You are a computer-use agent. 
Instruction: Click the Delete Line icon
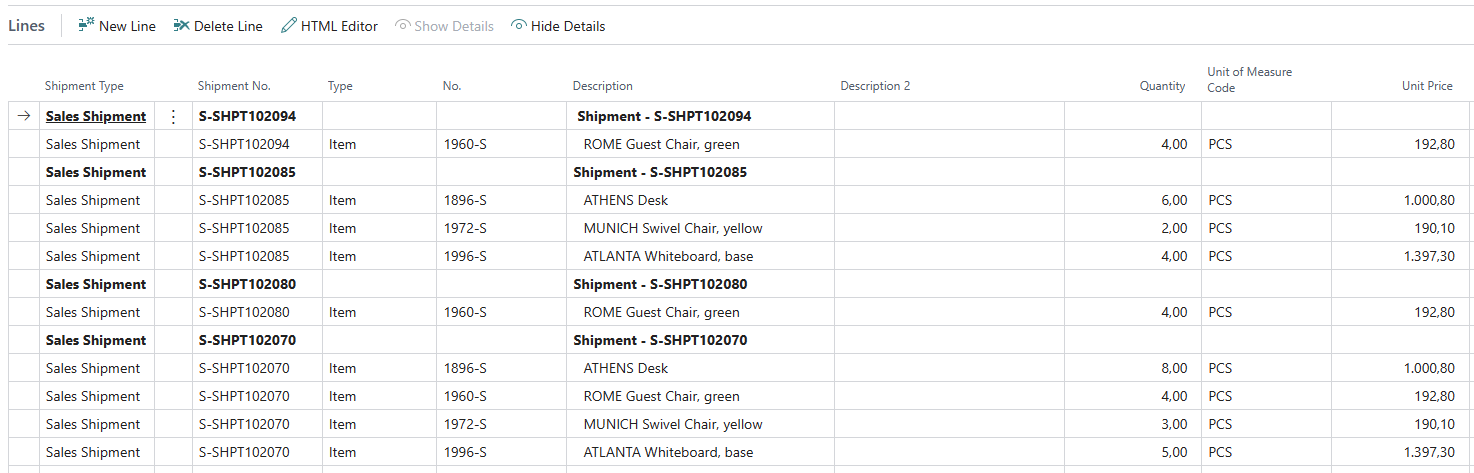[181, 25]
